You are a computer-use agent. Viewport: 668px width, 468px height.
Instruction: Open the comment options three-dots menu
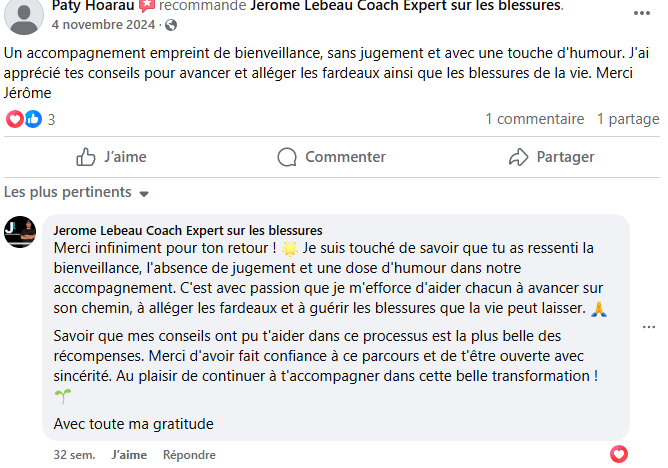[649, 327]
